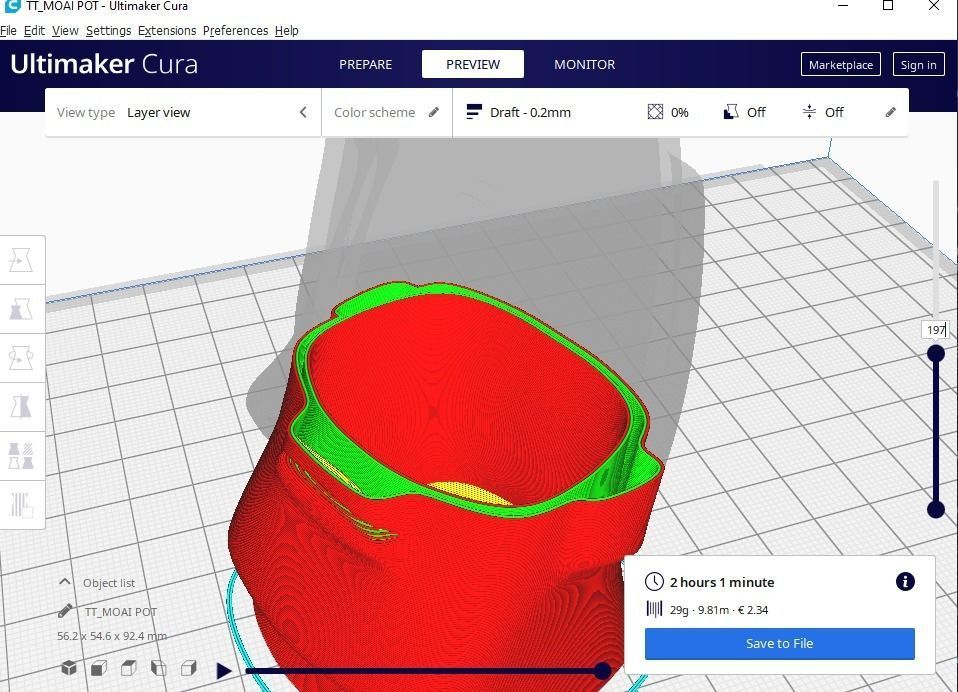This screenshot has height=692, width=958.
Task: Click the Ultimaker Cura logo text
Action: point(104,64)
